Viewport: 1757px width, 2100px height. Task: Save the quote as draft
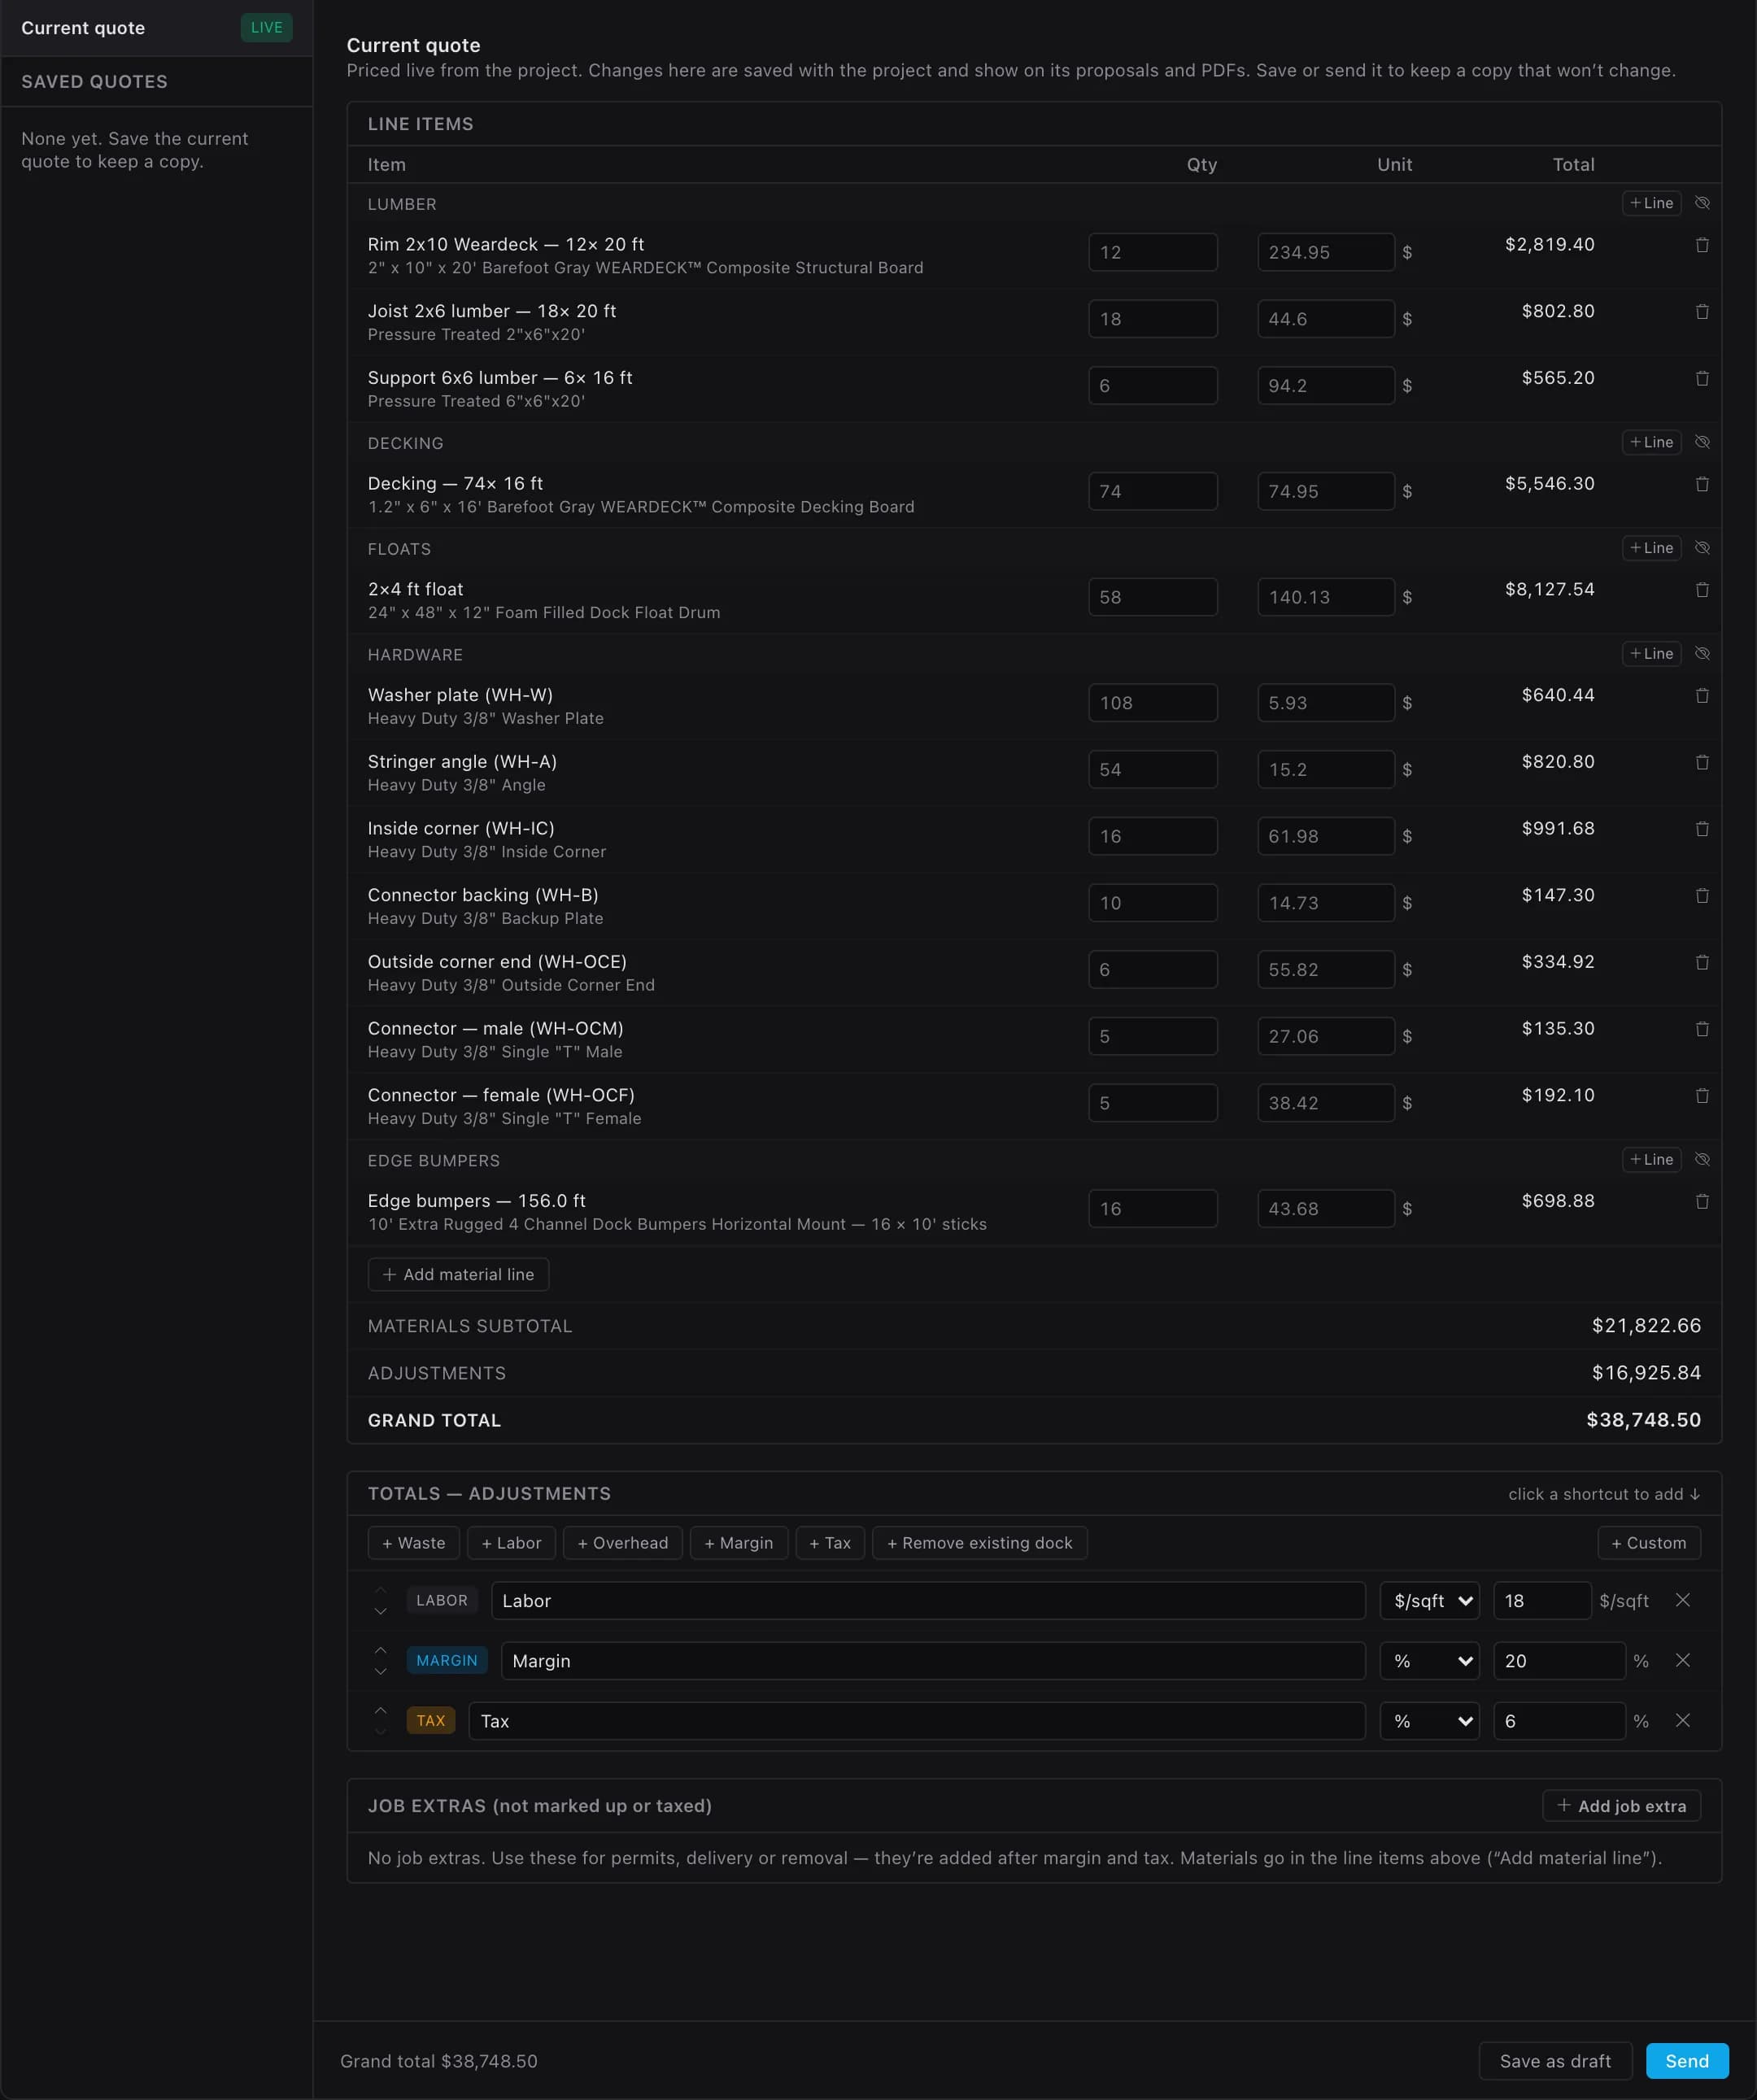(1555, 2061)
